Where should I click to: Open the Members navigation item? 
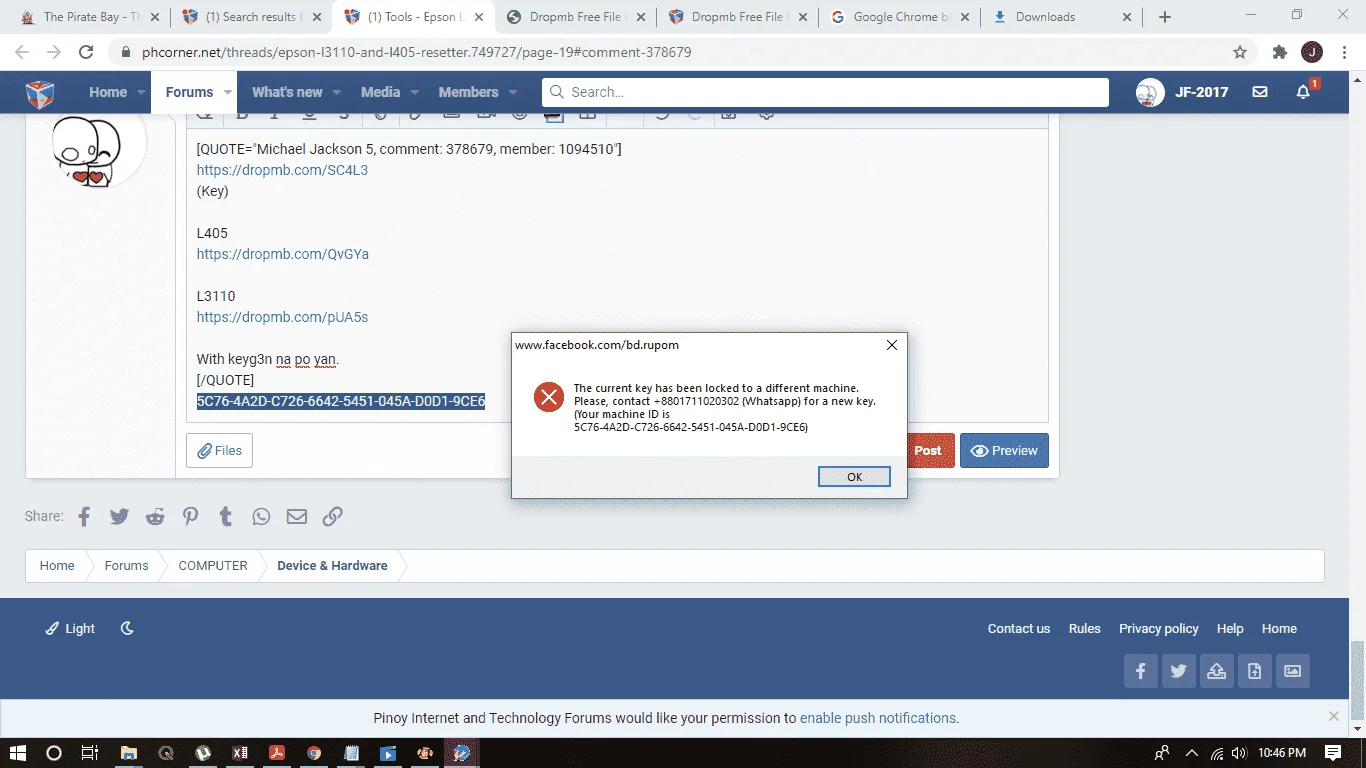pos(468,92)
